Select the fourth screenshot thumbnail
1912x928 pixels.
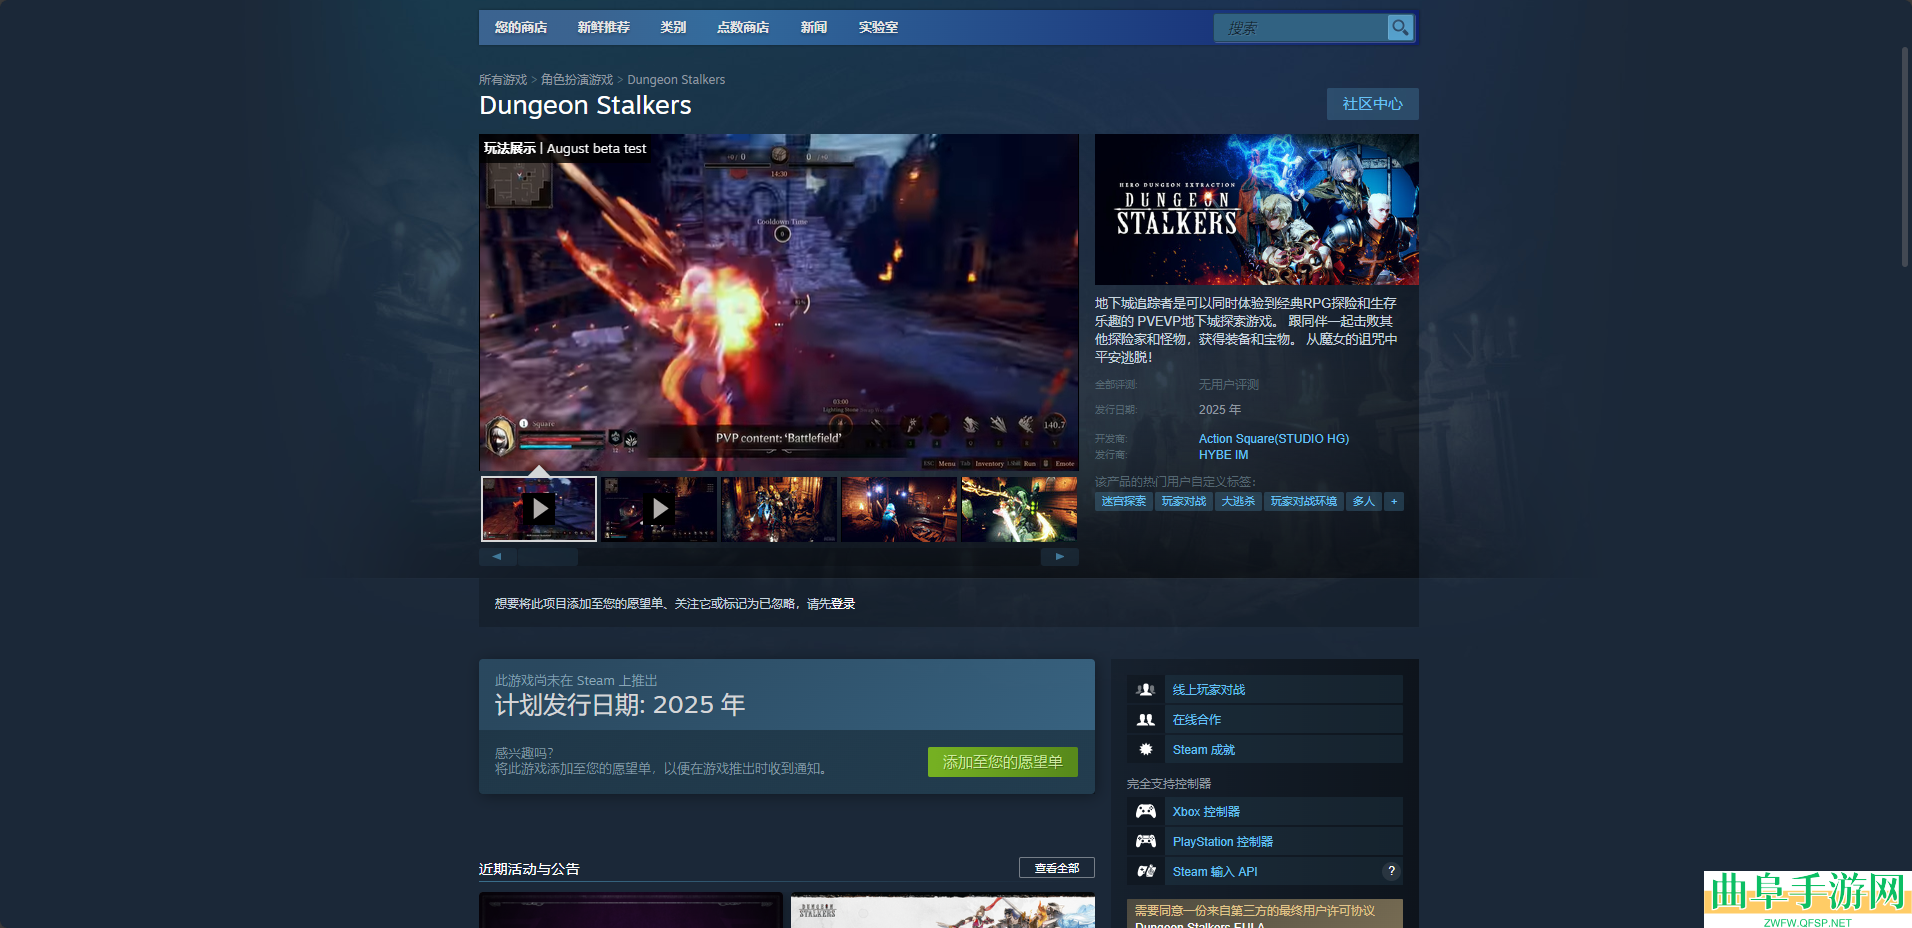899,509
